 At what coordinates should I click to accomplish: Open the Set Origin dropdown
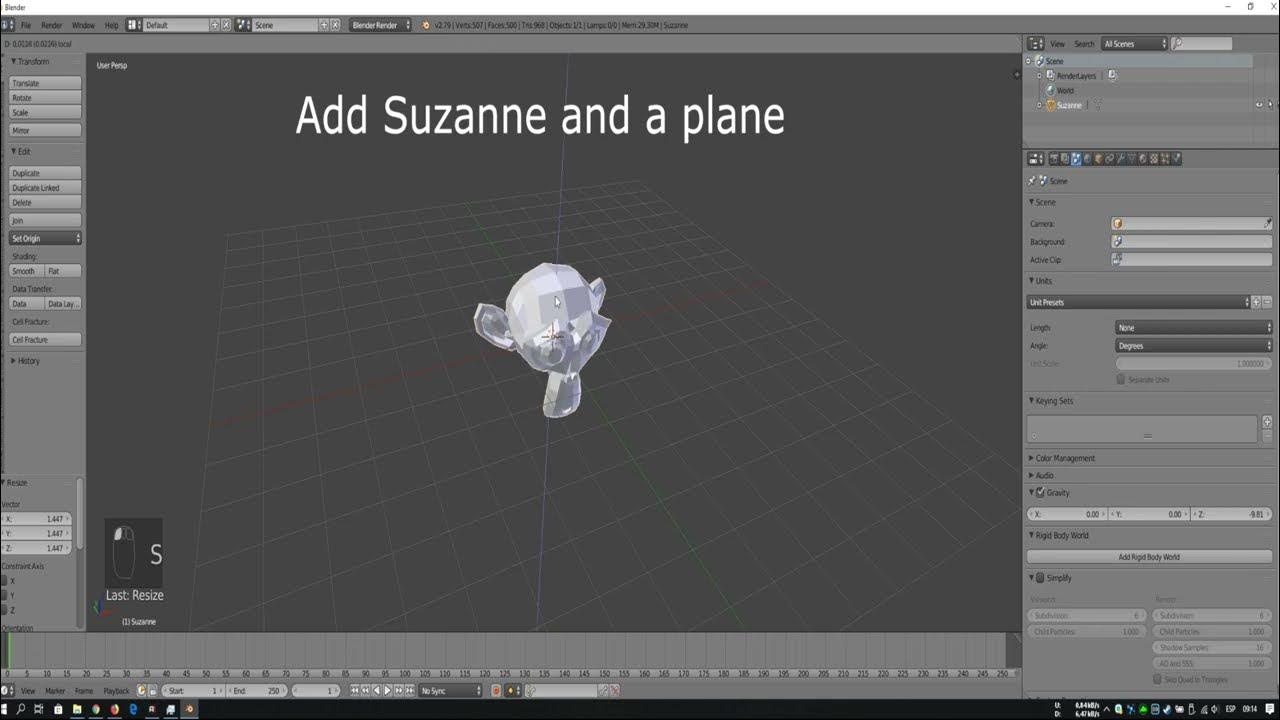[45, 238]
